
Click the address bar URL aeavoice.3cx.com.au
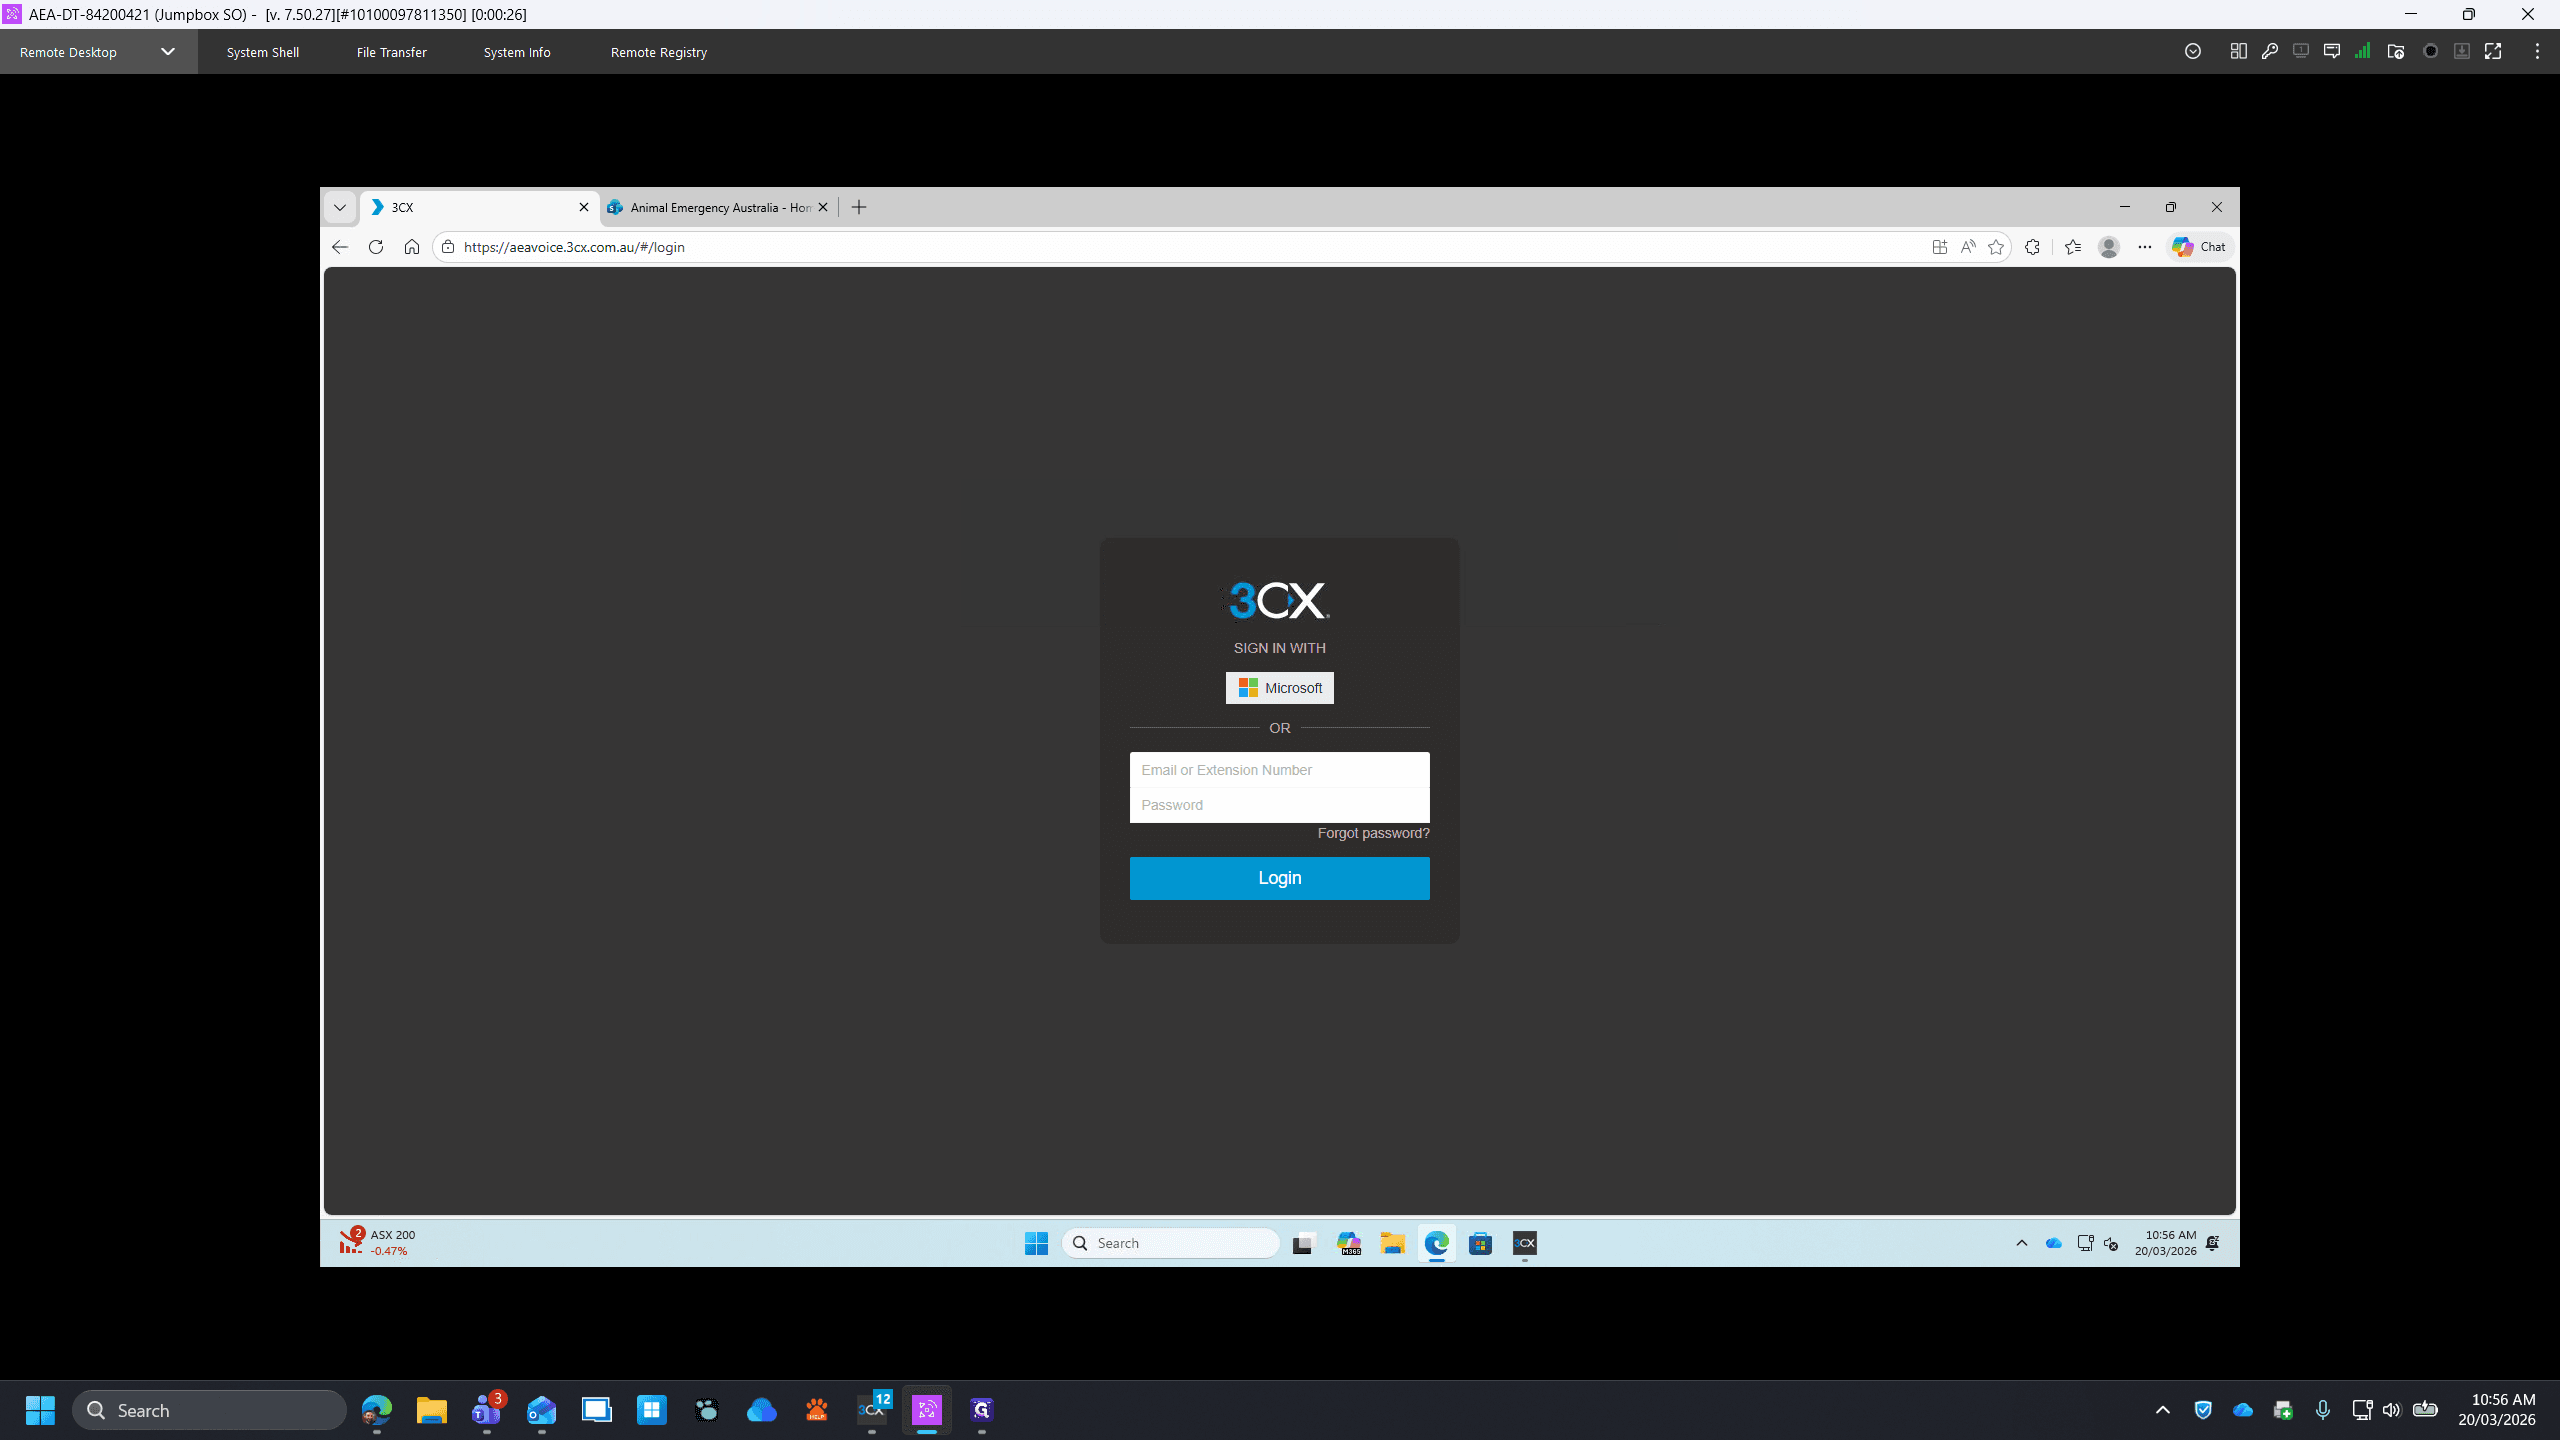574,247
